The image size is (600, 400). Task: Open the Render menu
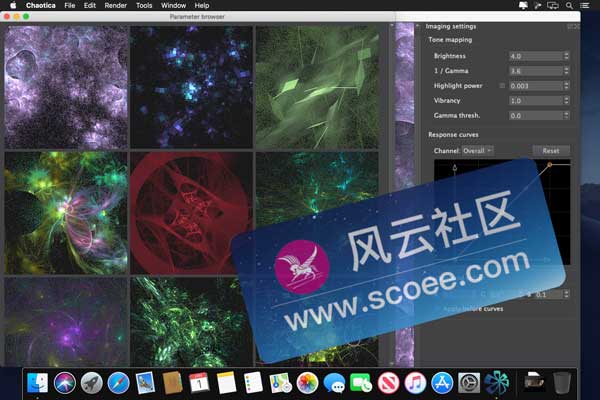[116, 6]
